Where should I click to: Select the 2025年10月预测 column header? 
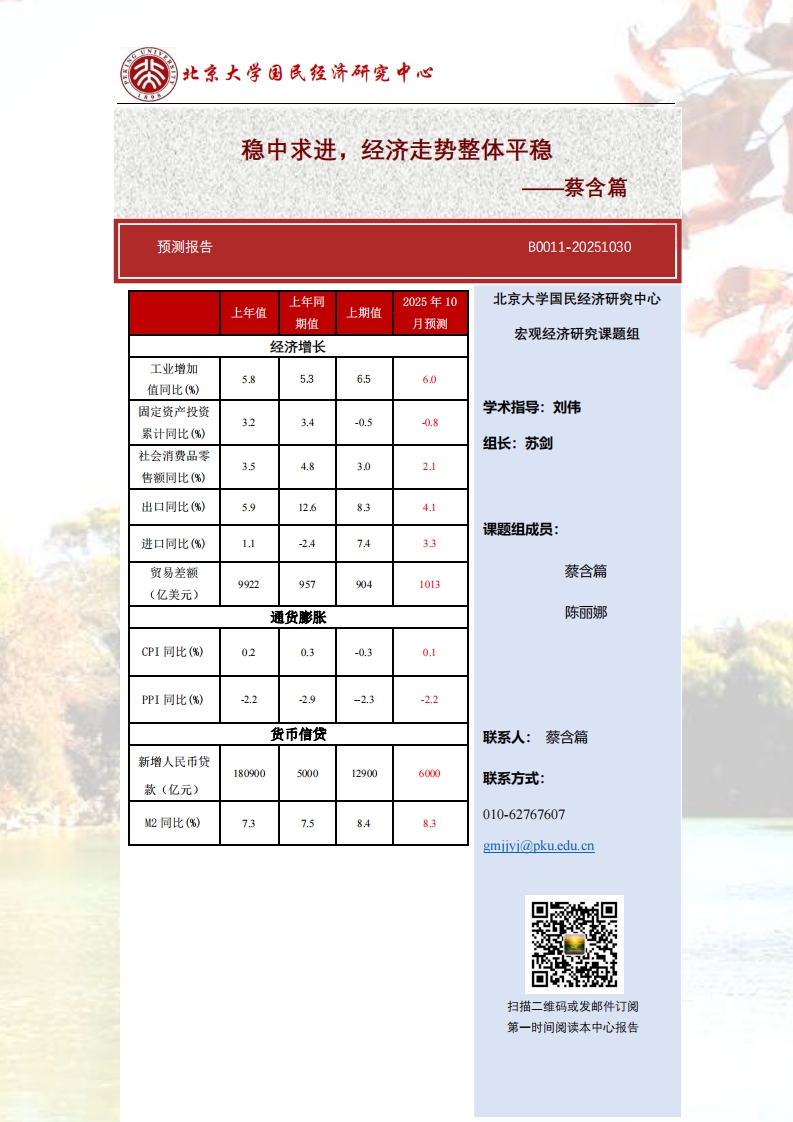click(429, 313)
